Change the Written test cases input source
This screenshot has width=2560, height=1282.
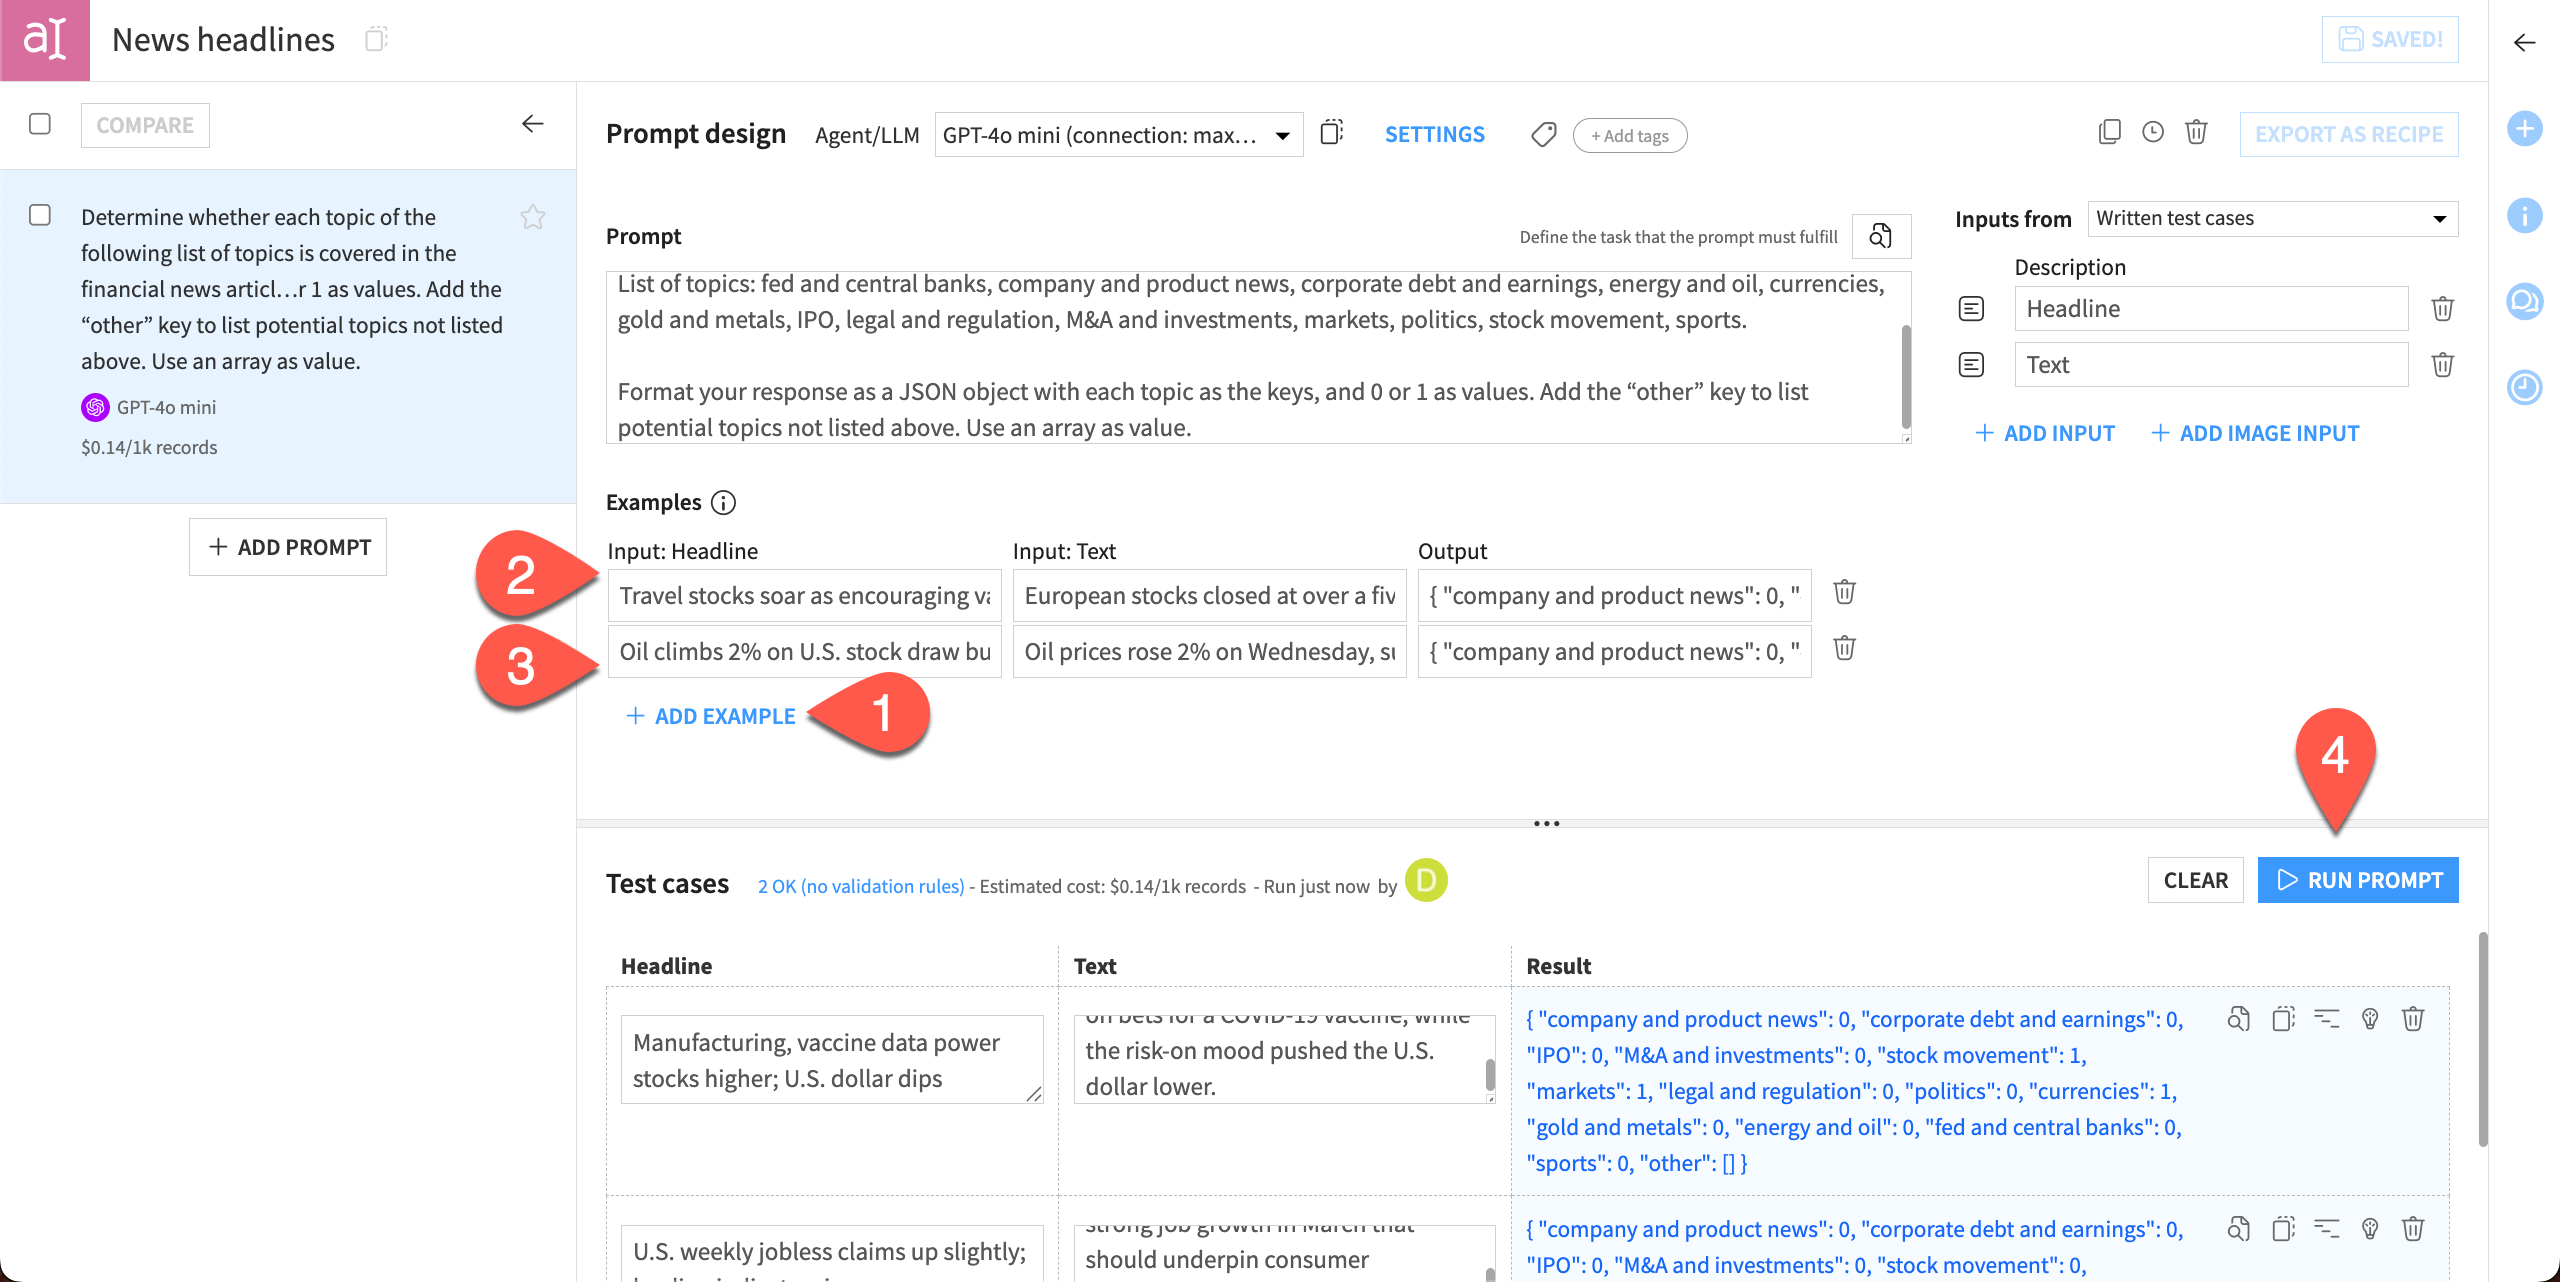tap(2270, 218)
